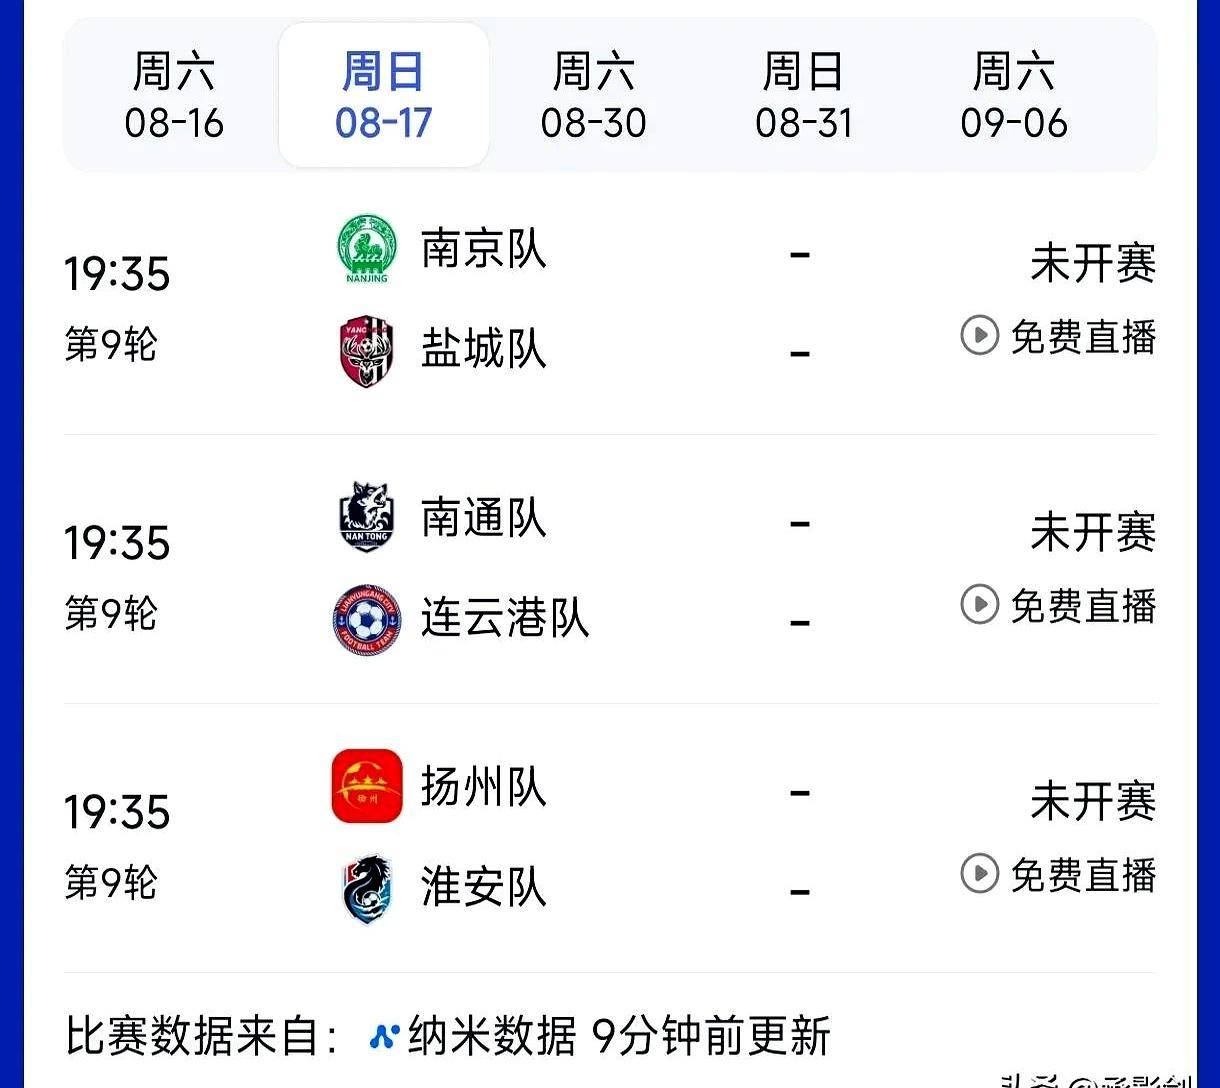Tap the red Yangzhou team logo
Screen dimensions: 1220x1088
pos(366,786)
